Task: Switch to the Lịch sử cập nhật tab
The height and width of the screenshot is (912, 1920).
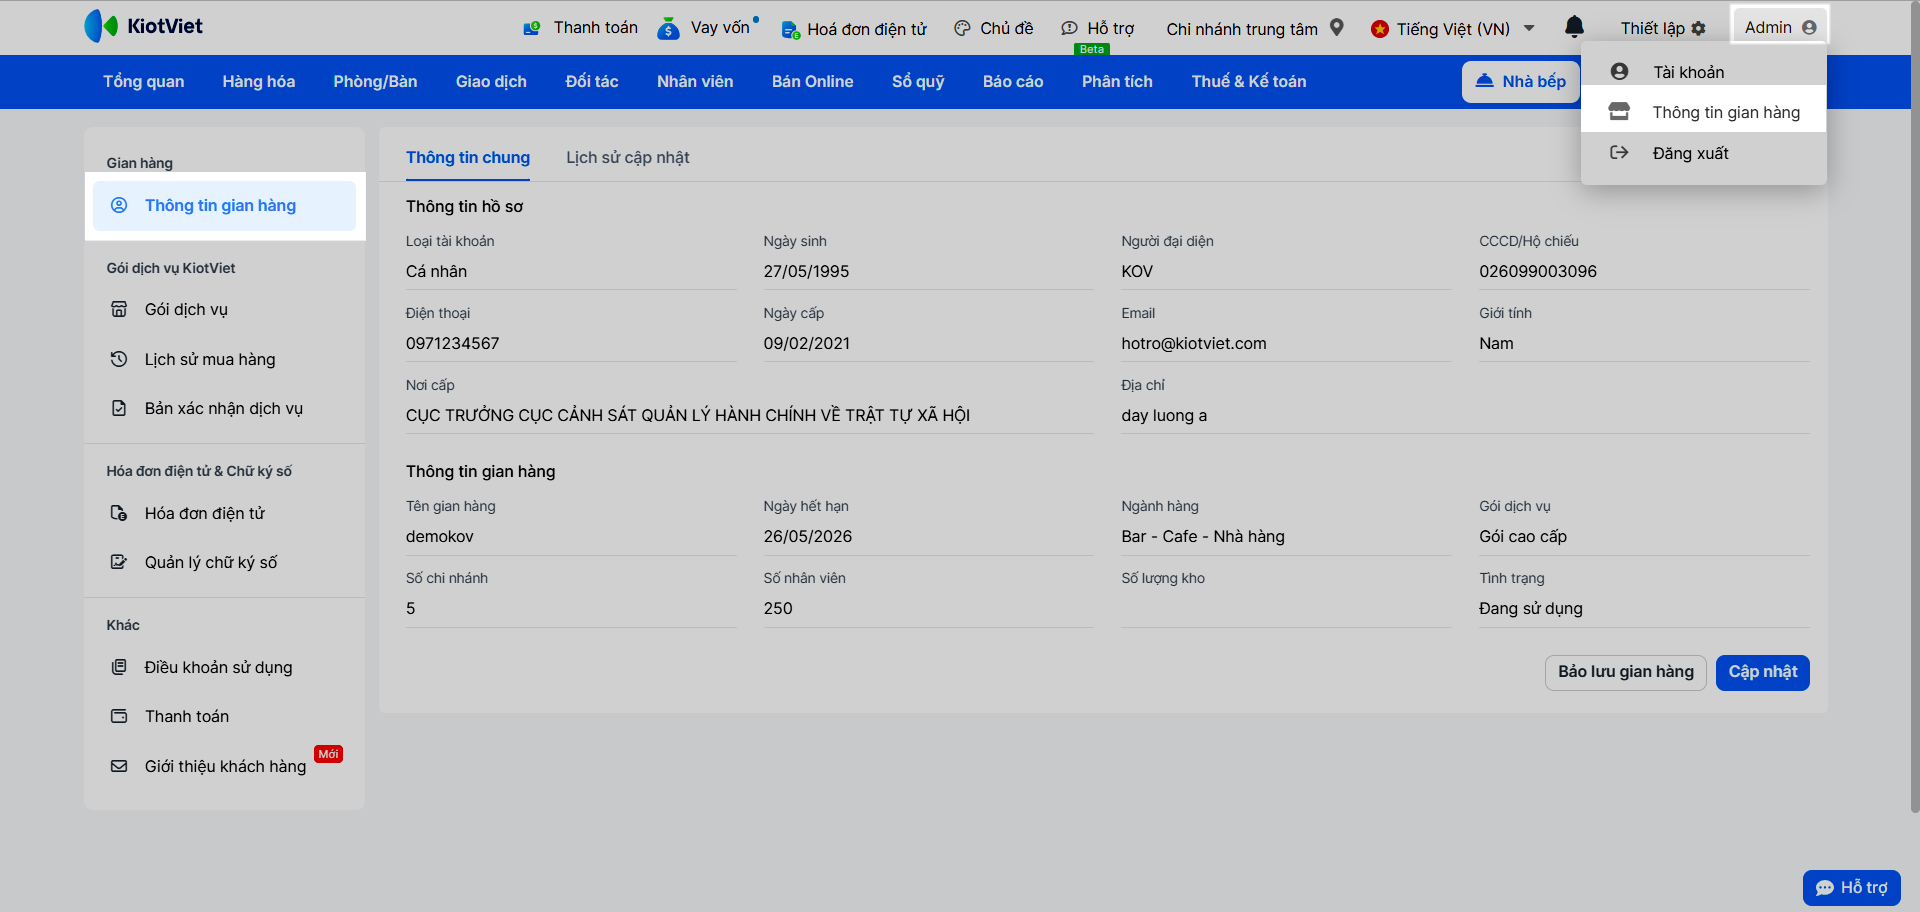Action: point(628,158)
